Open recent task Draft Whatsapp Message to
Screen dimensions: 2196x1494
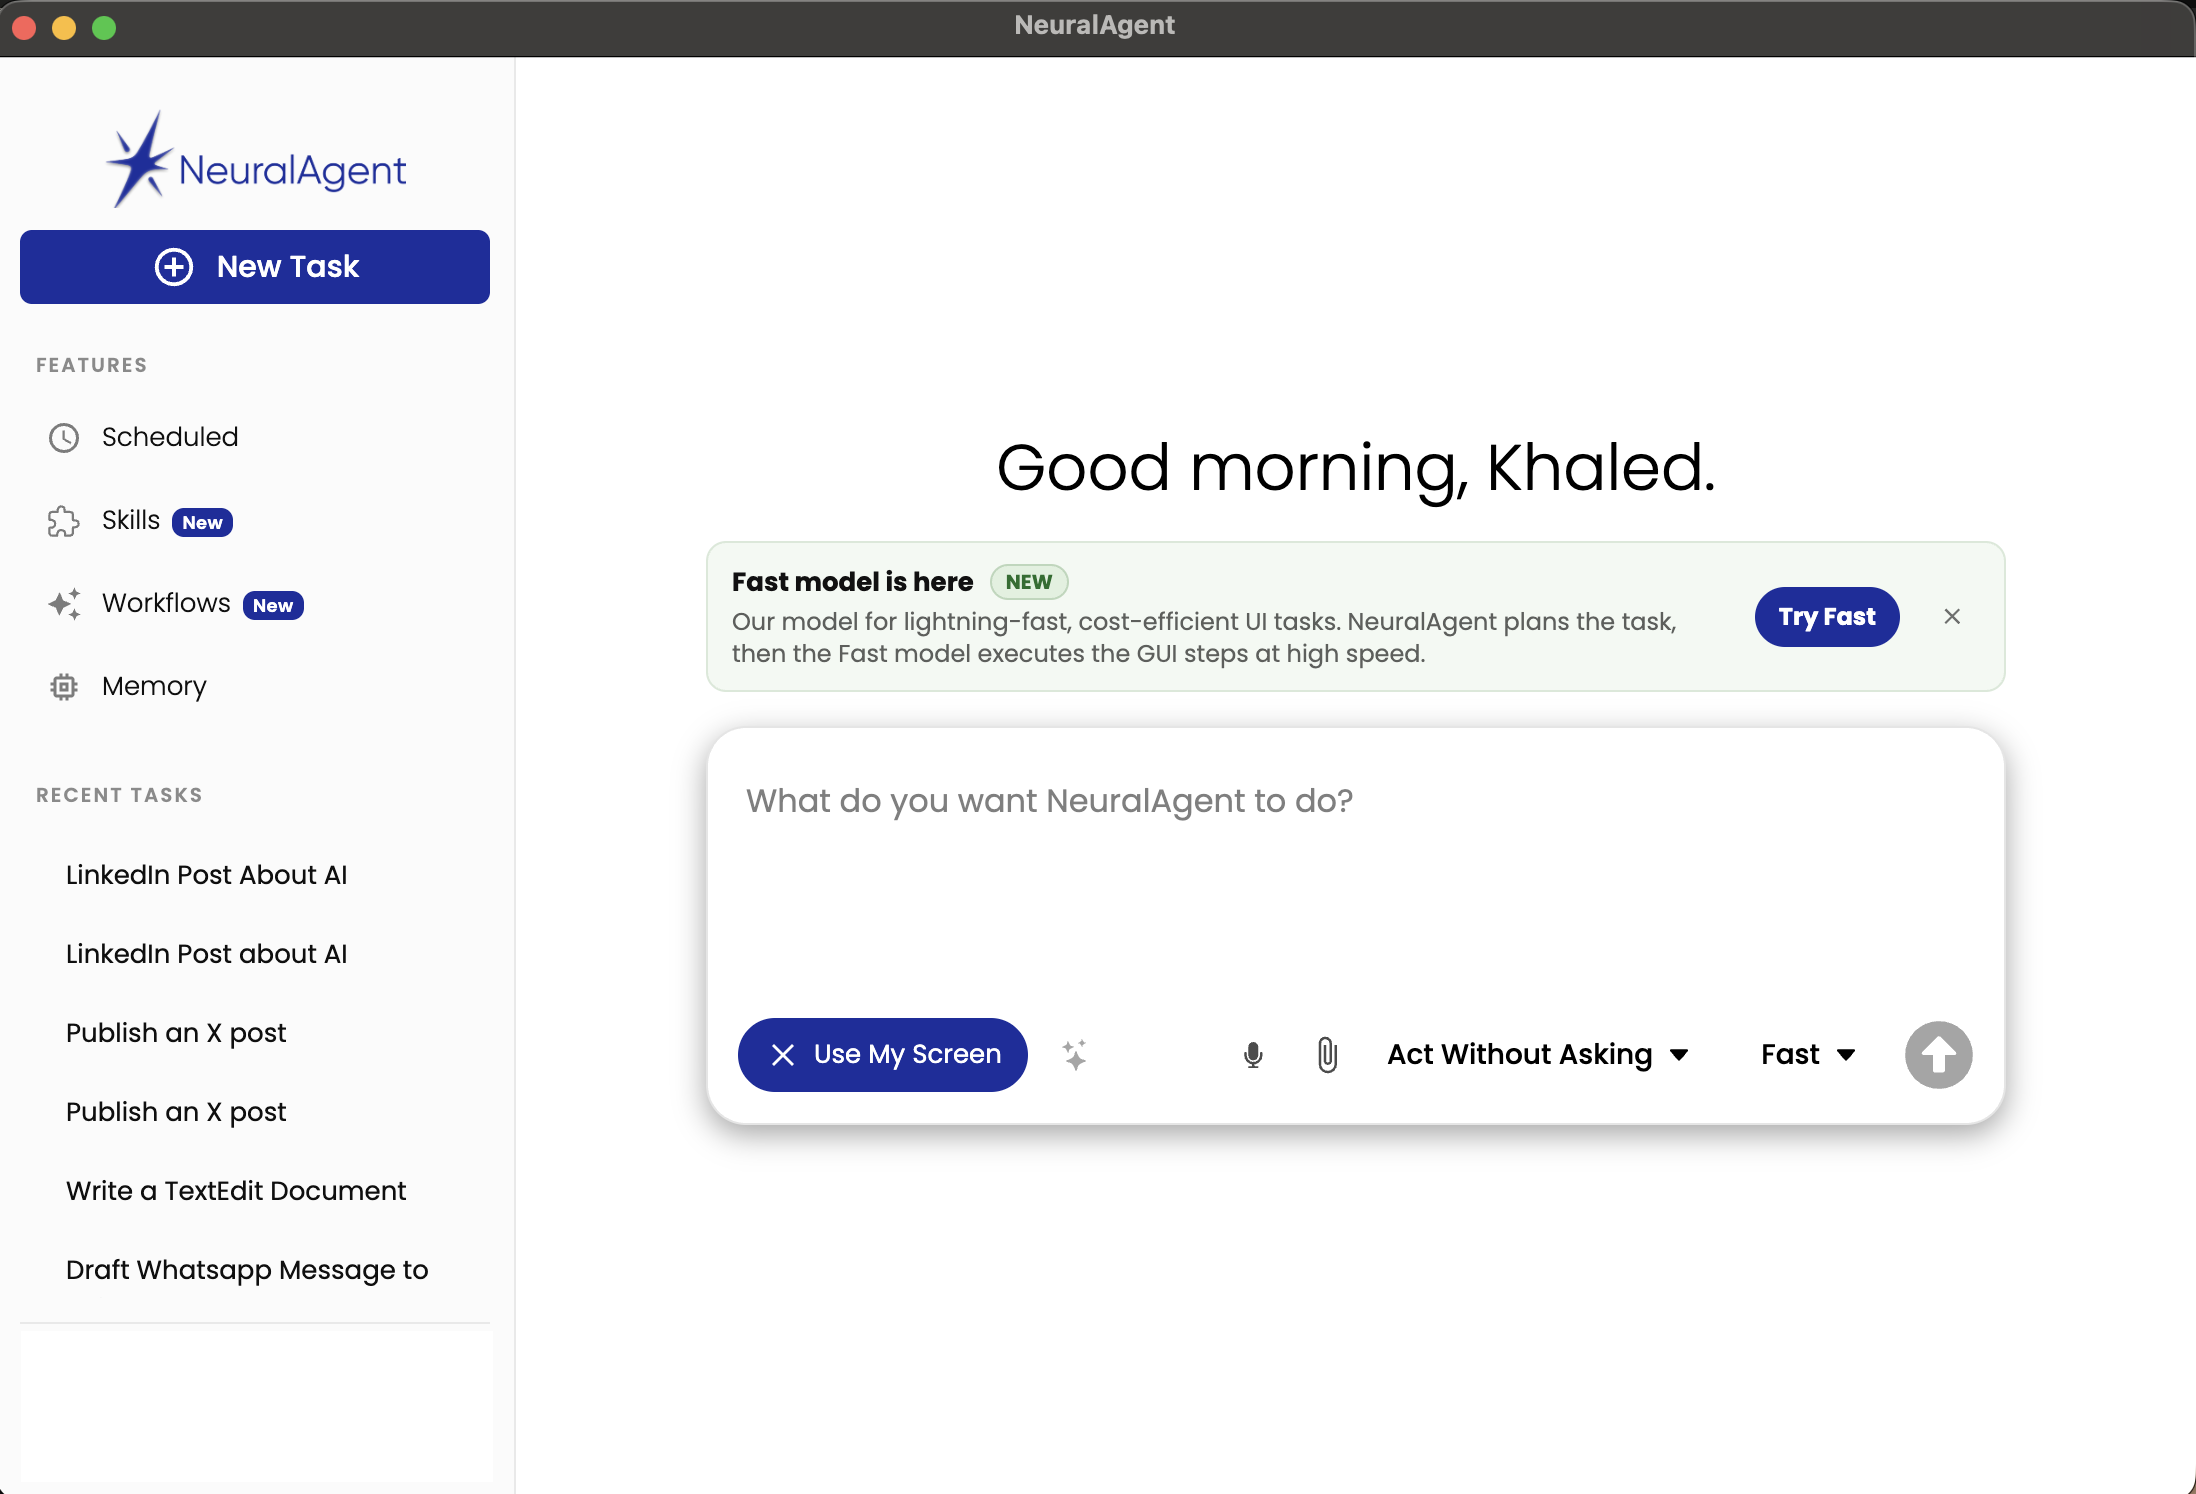pyautogui.click(x=247, y=1270)
